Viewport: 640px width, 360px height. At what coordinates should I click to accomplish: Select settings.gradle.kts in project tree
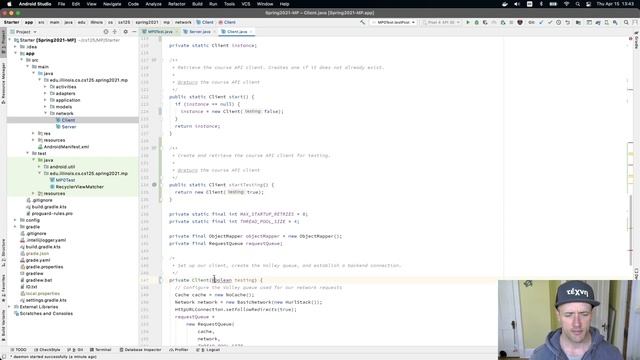coord(46,300)
